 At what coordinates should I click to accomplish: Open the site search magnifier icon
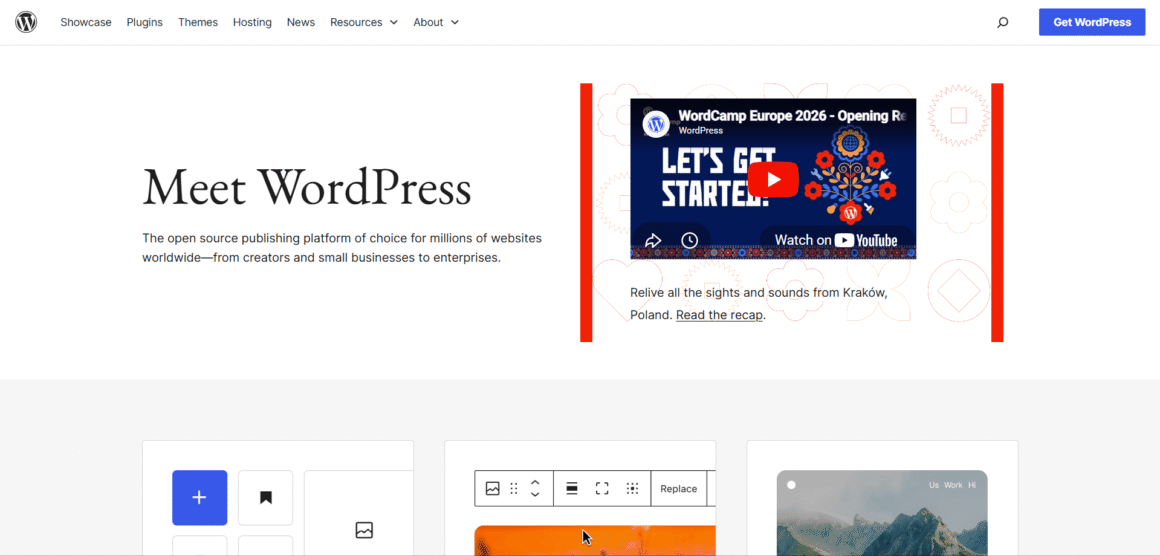pos(1002,22)
